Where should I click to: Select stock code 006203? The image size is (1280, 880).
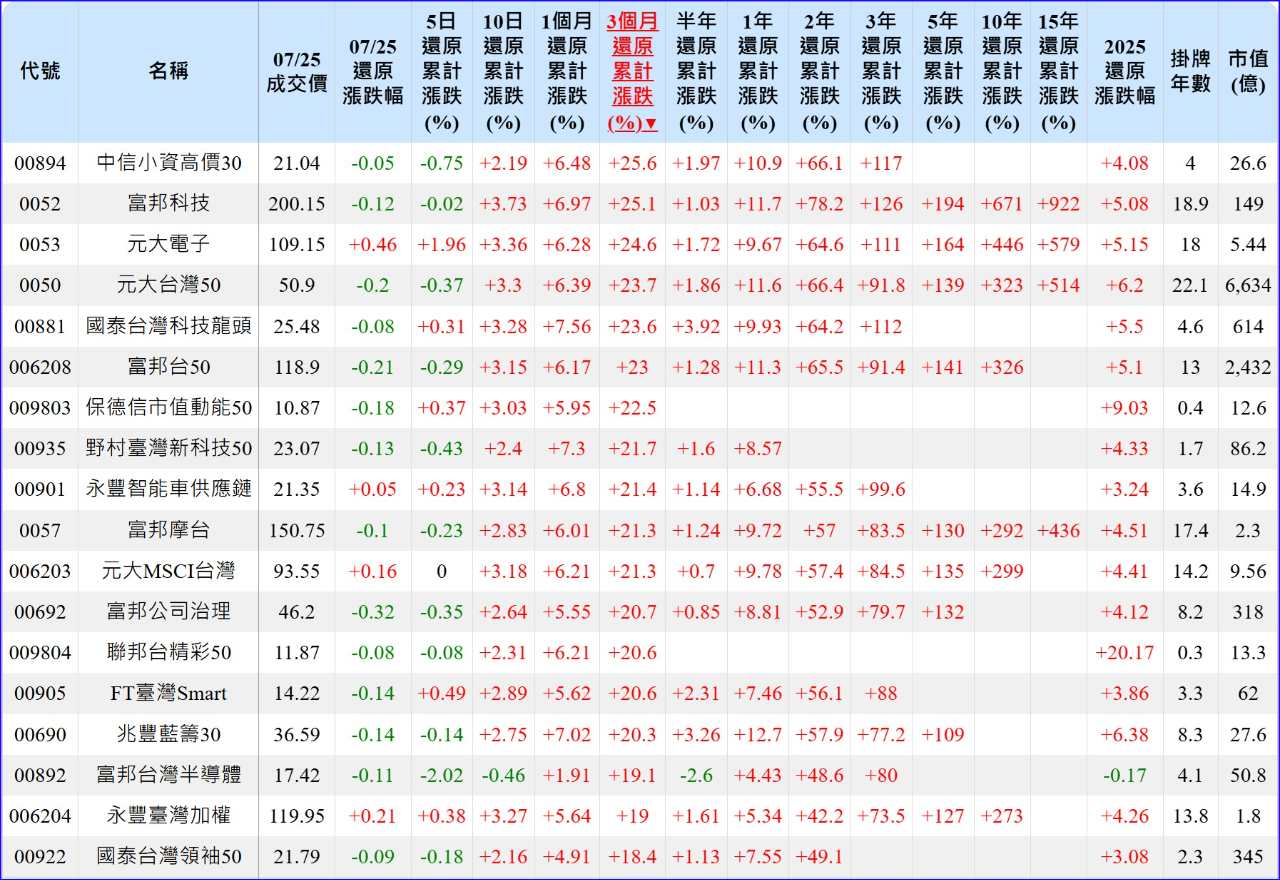click(40, 572)
